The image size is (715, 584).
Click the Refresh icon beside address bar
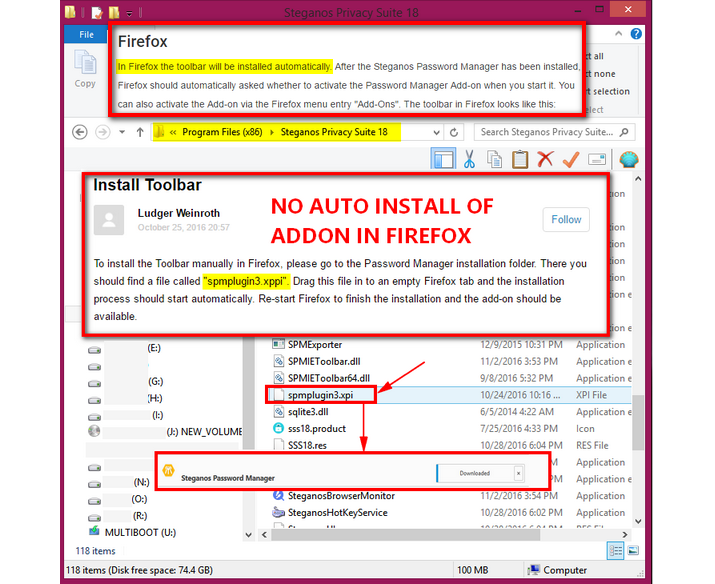click(x=454, y=132)
